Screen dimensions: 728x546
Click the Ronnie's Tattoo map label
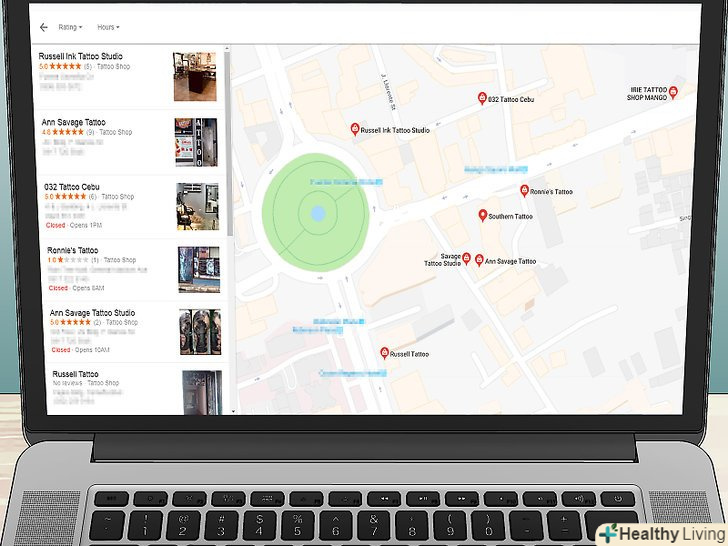(x=552, y=192)
